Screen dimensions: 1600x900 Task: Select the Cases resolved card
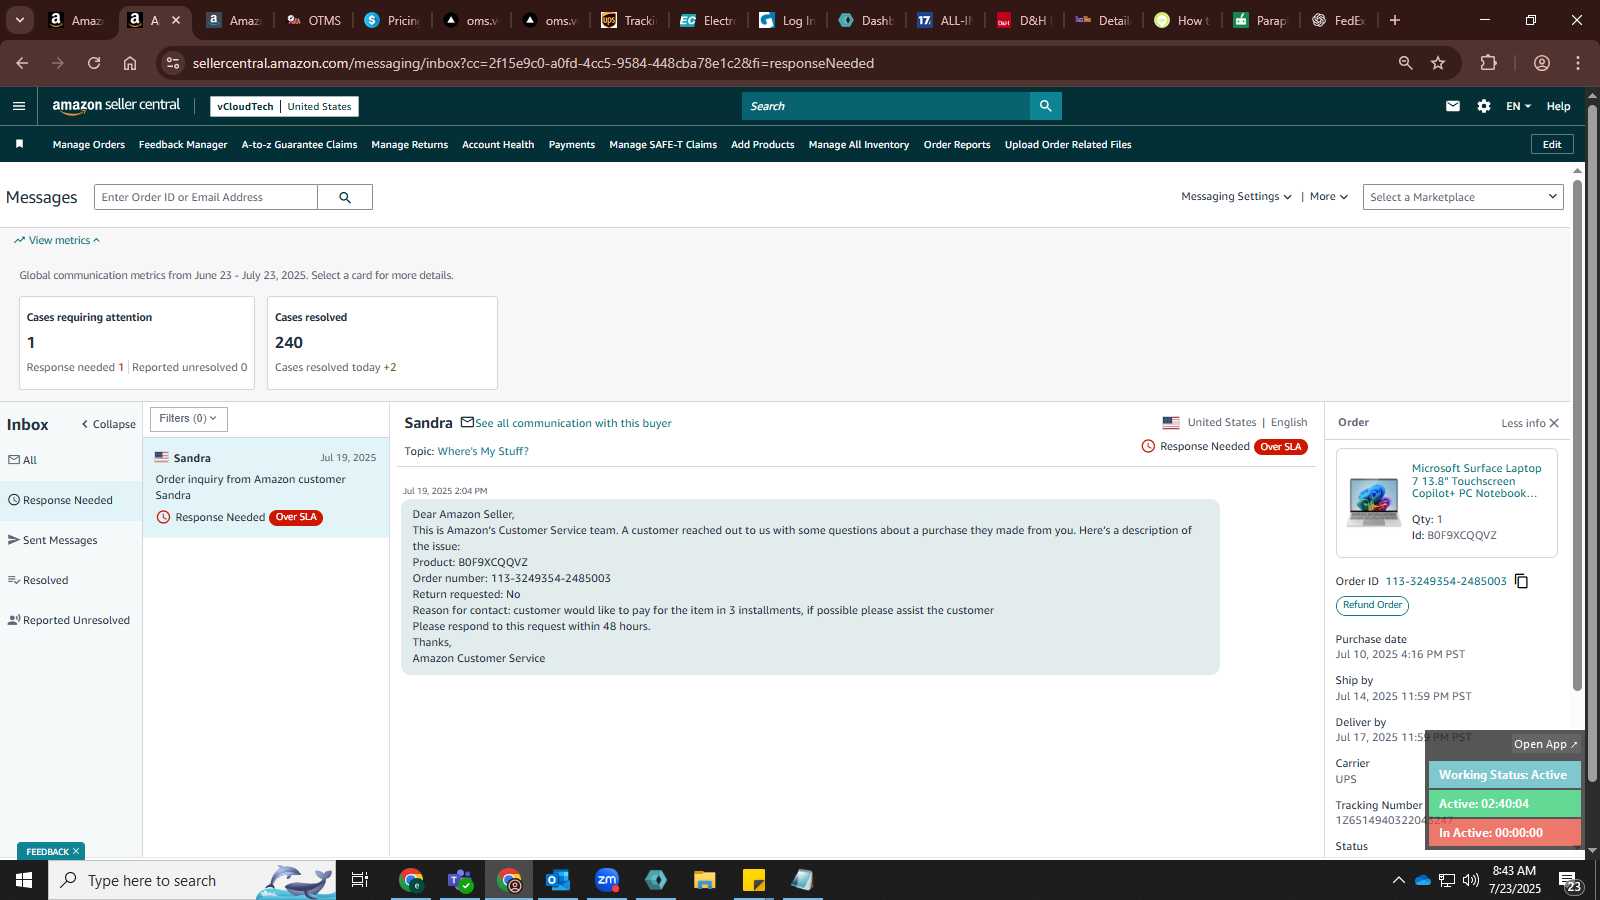382,343
